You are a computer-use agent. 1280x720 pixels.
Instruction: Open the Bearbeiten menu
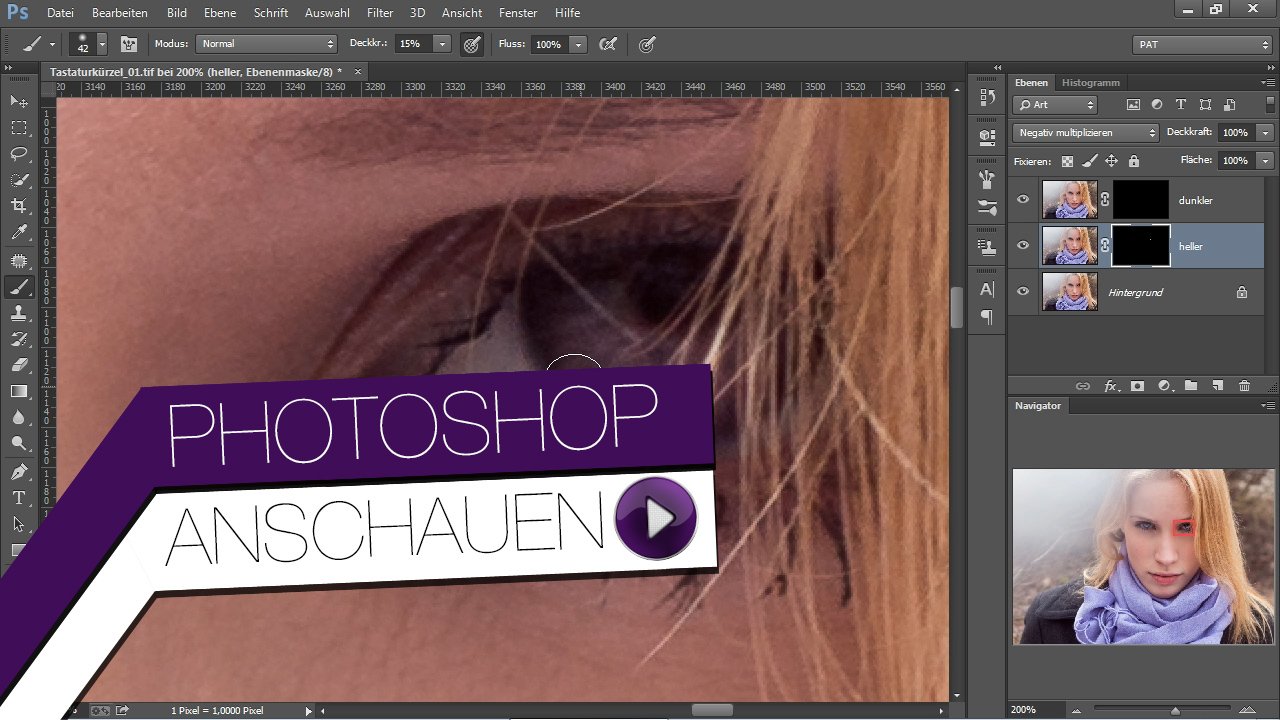[120, 13]
